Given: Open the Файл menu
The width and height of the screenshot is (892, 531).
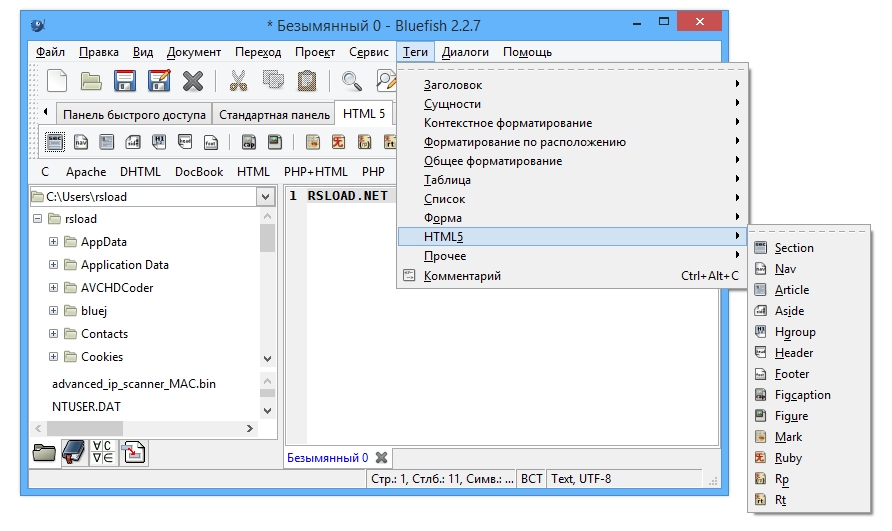Looking at the screenshot, I should click(50, 52).
